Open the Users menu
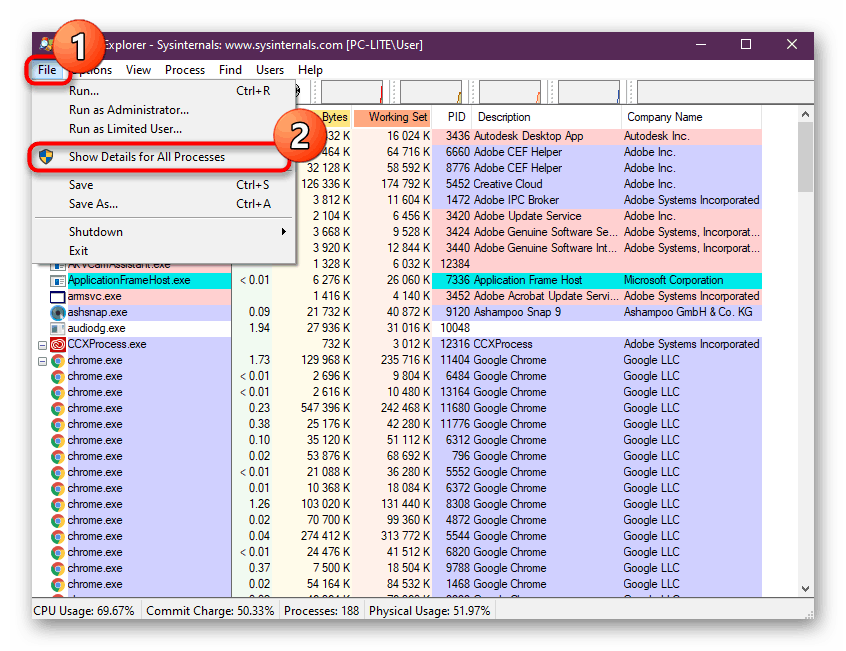 pos(270,70)
